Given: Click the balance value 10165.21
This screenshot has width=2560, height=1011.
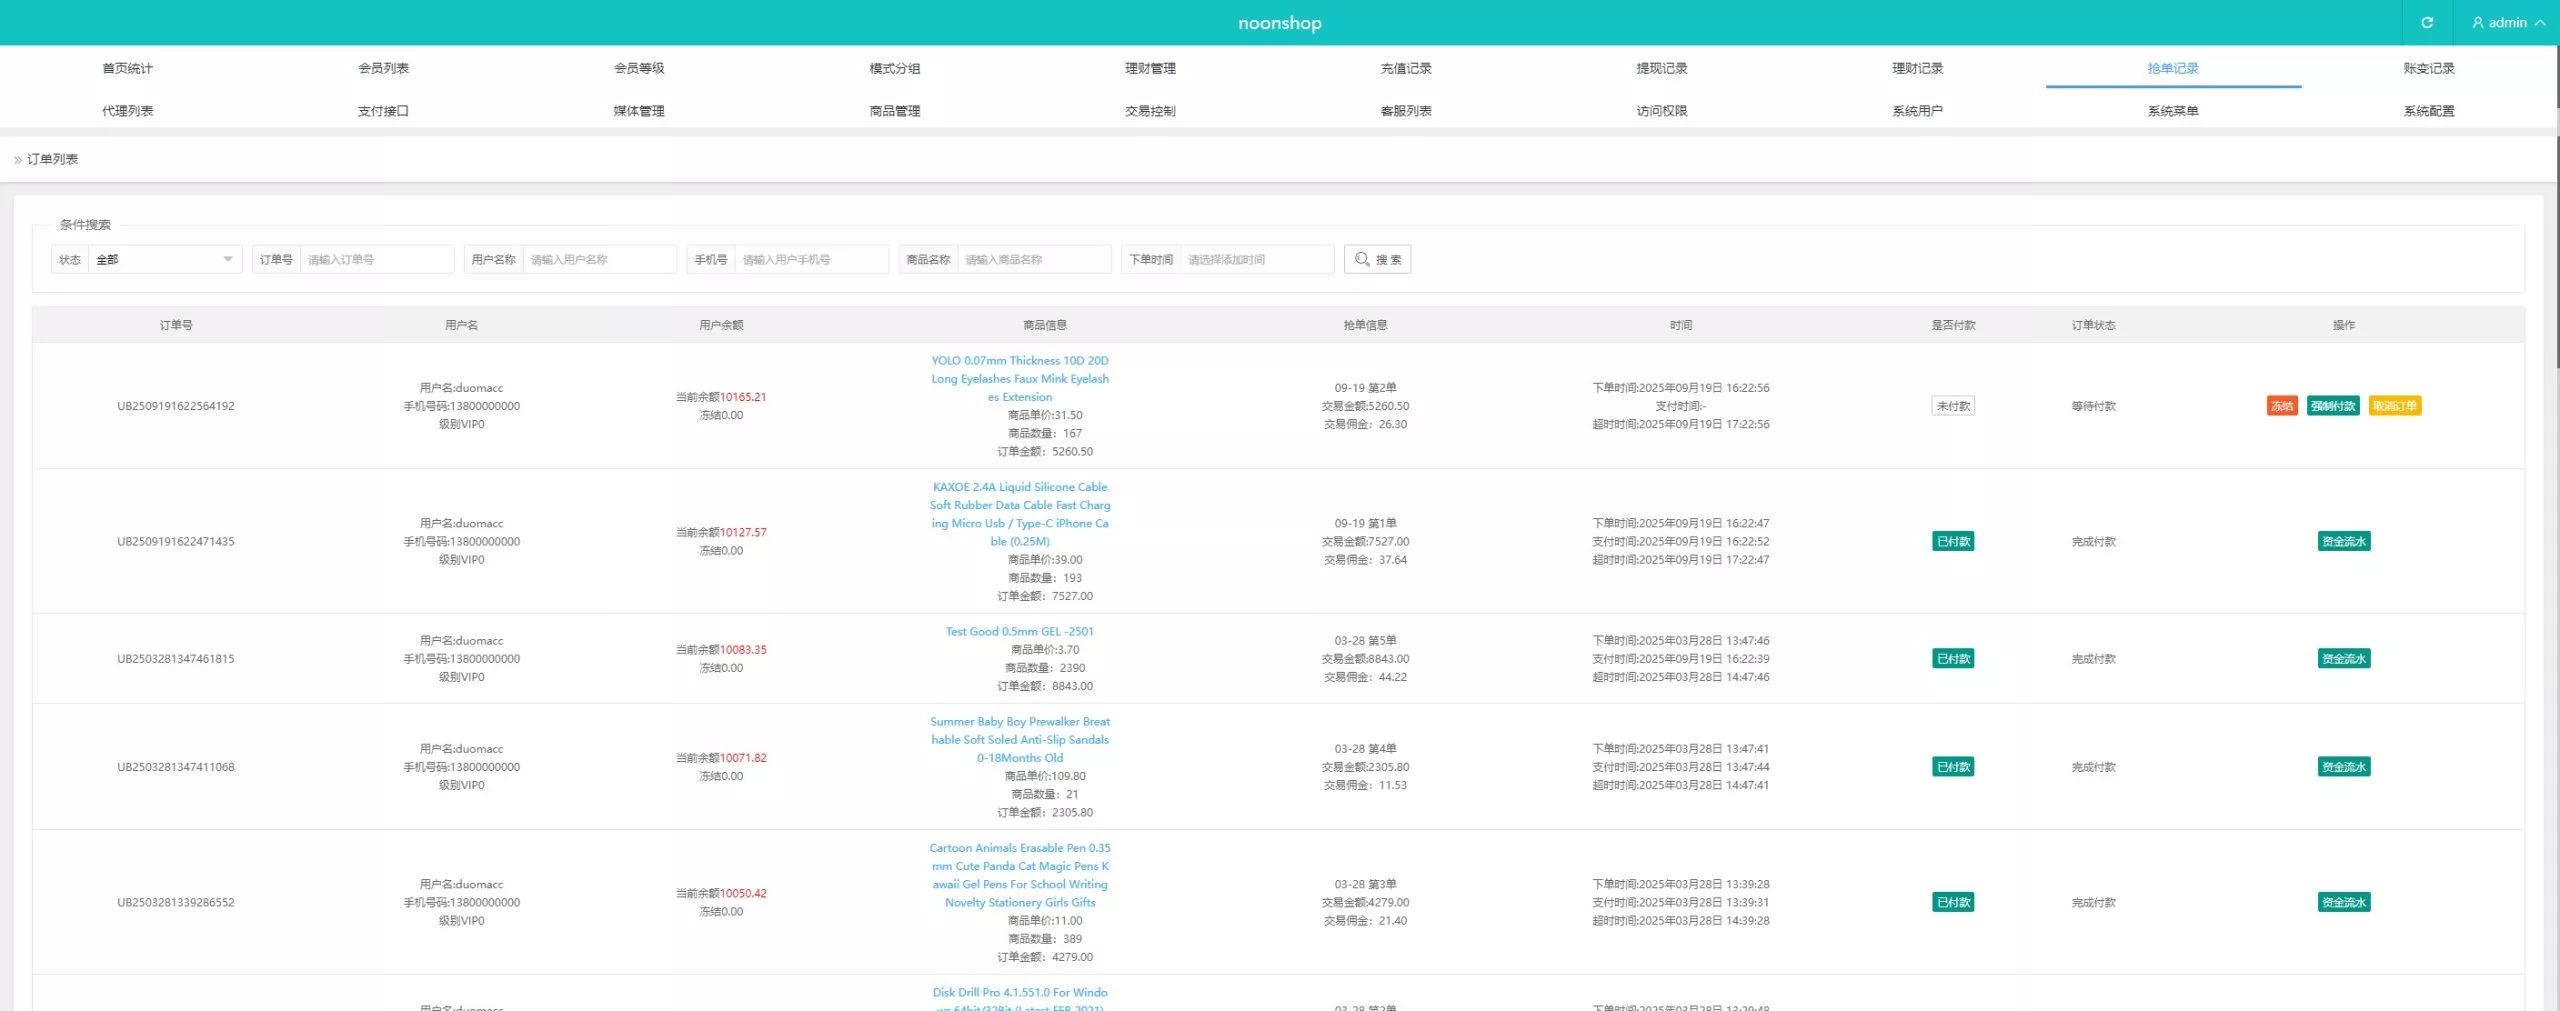Looking at the screenshot, I should [743, 397].
